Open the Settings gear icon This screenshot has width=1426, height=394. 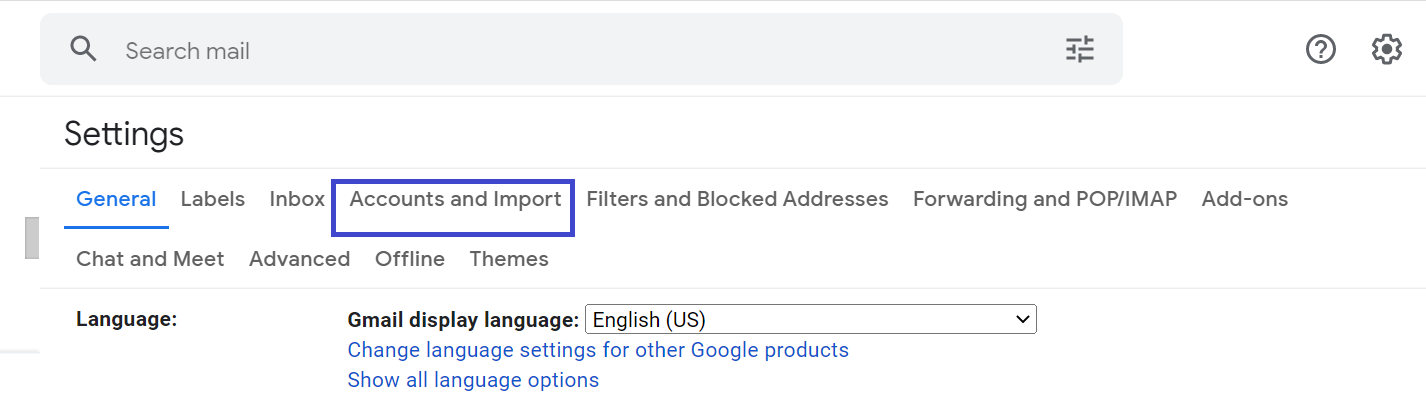pos(1386,49)
